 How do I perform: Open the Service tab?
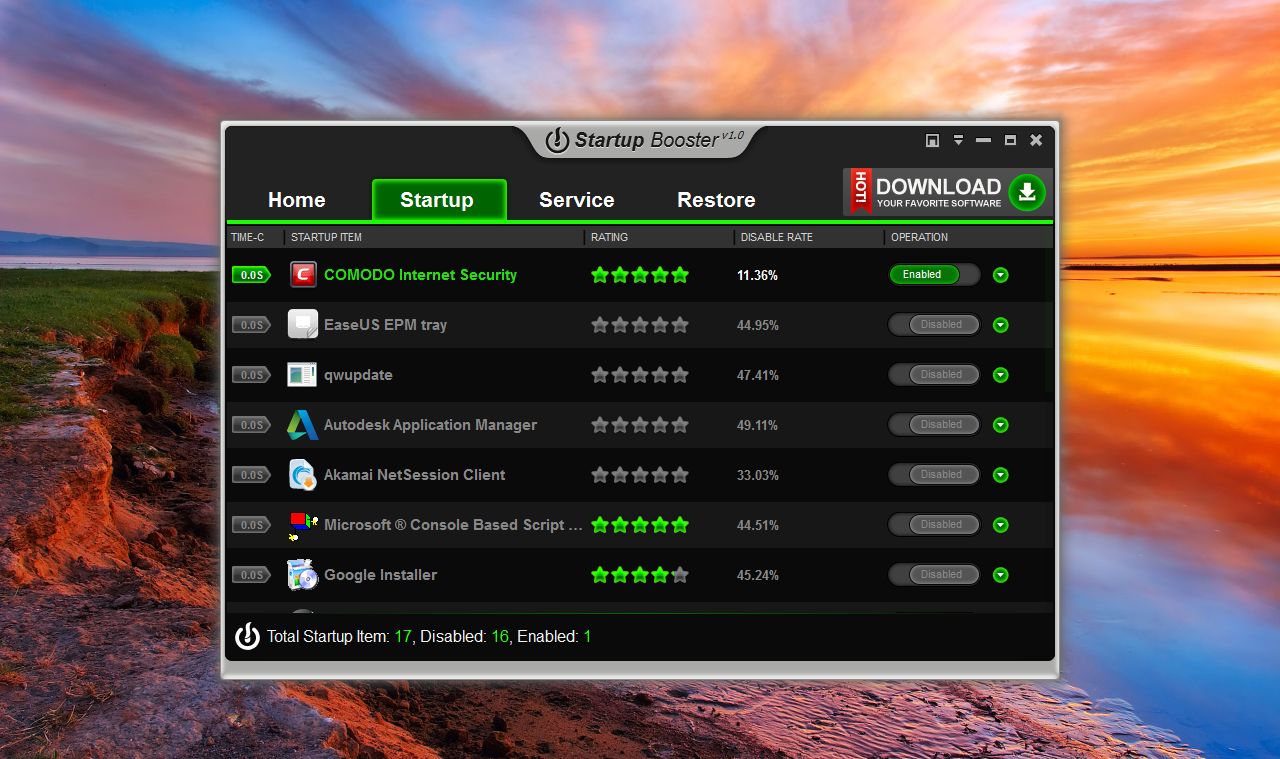point(577,200)
